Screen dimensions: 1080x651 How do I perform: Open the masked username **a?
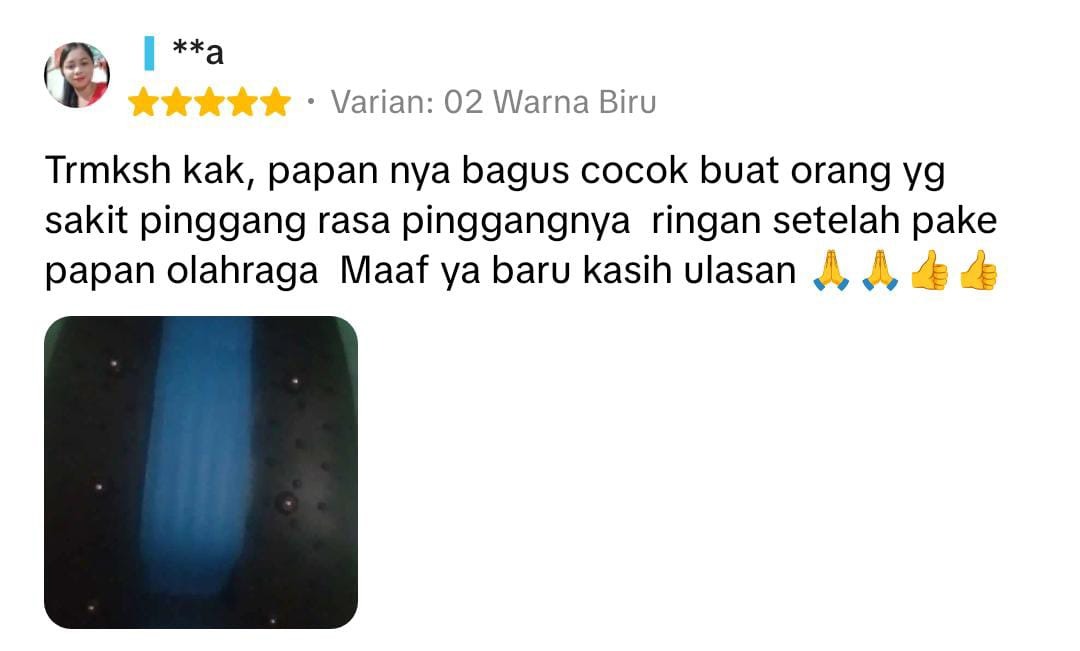tap(198, 52)
